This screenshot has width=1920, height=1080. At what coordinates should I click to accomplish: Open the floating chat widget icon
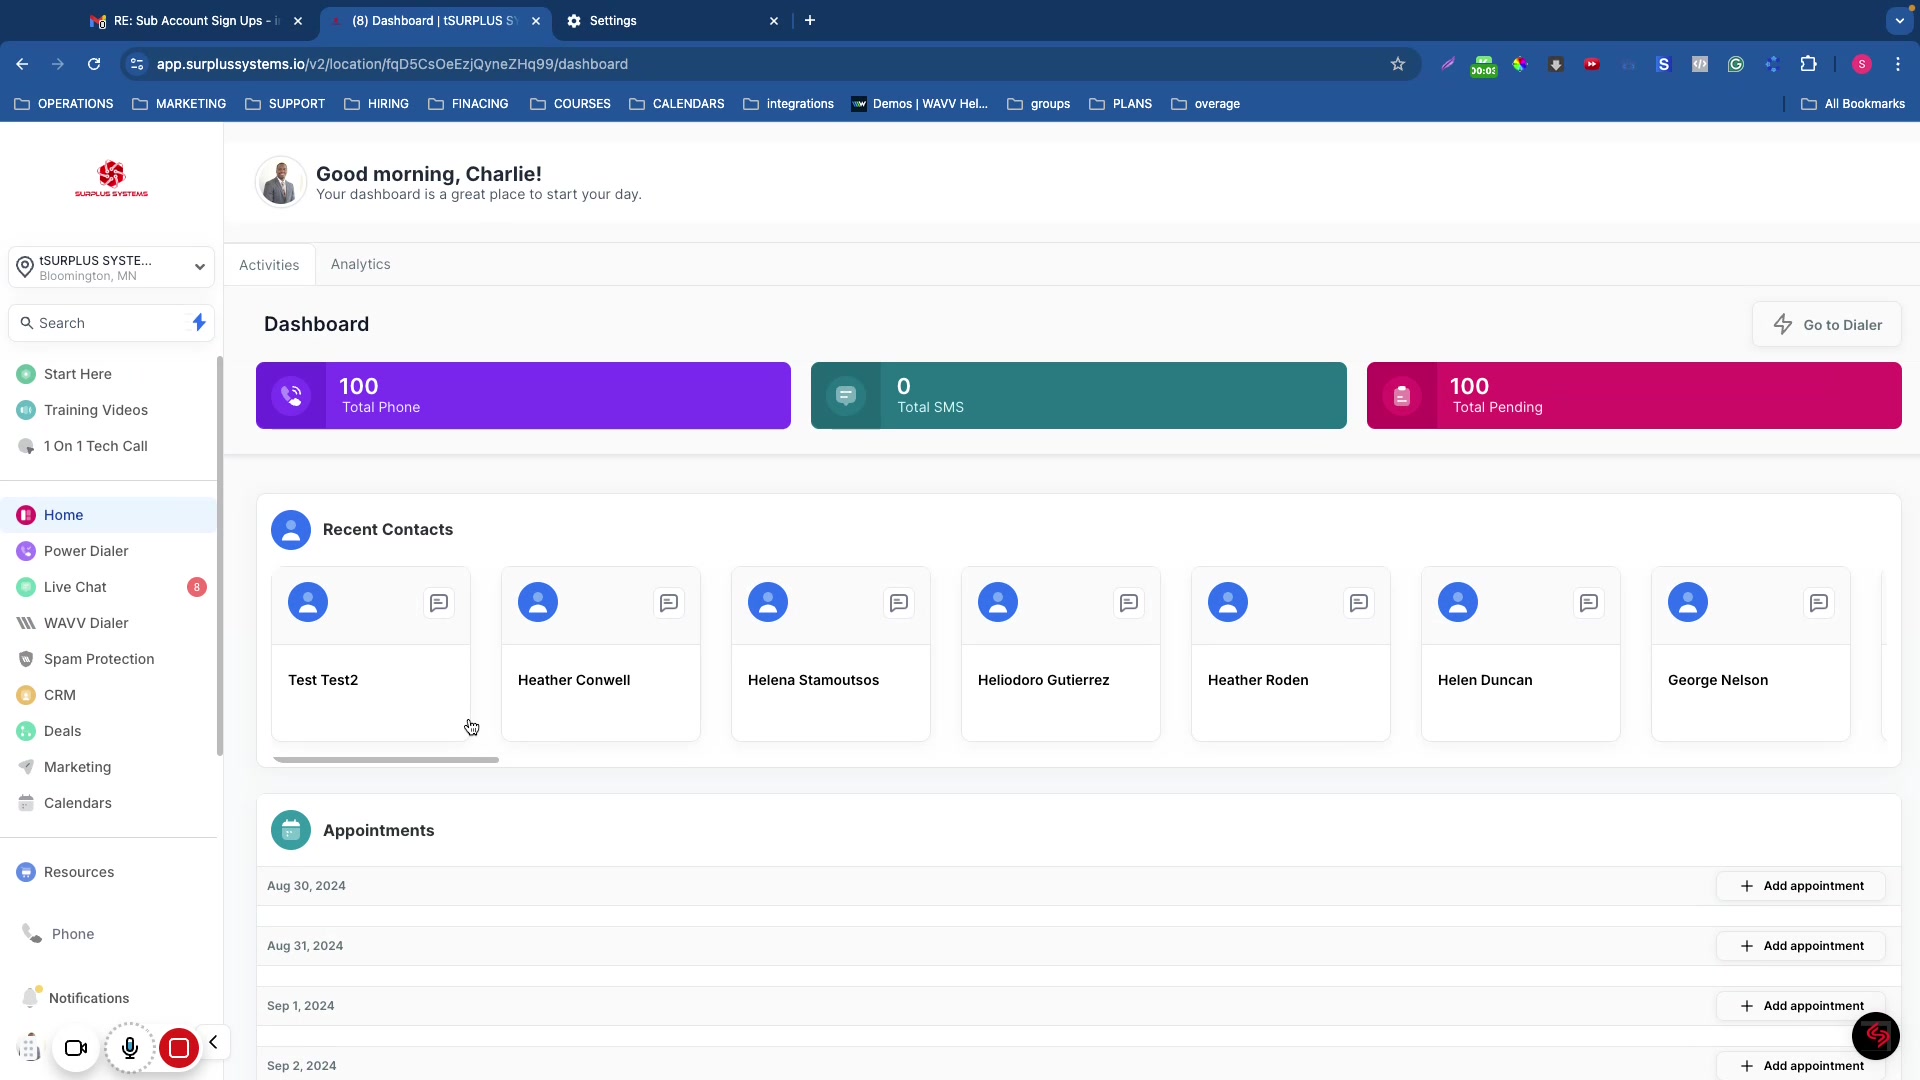coord(1875,1035)
